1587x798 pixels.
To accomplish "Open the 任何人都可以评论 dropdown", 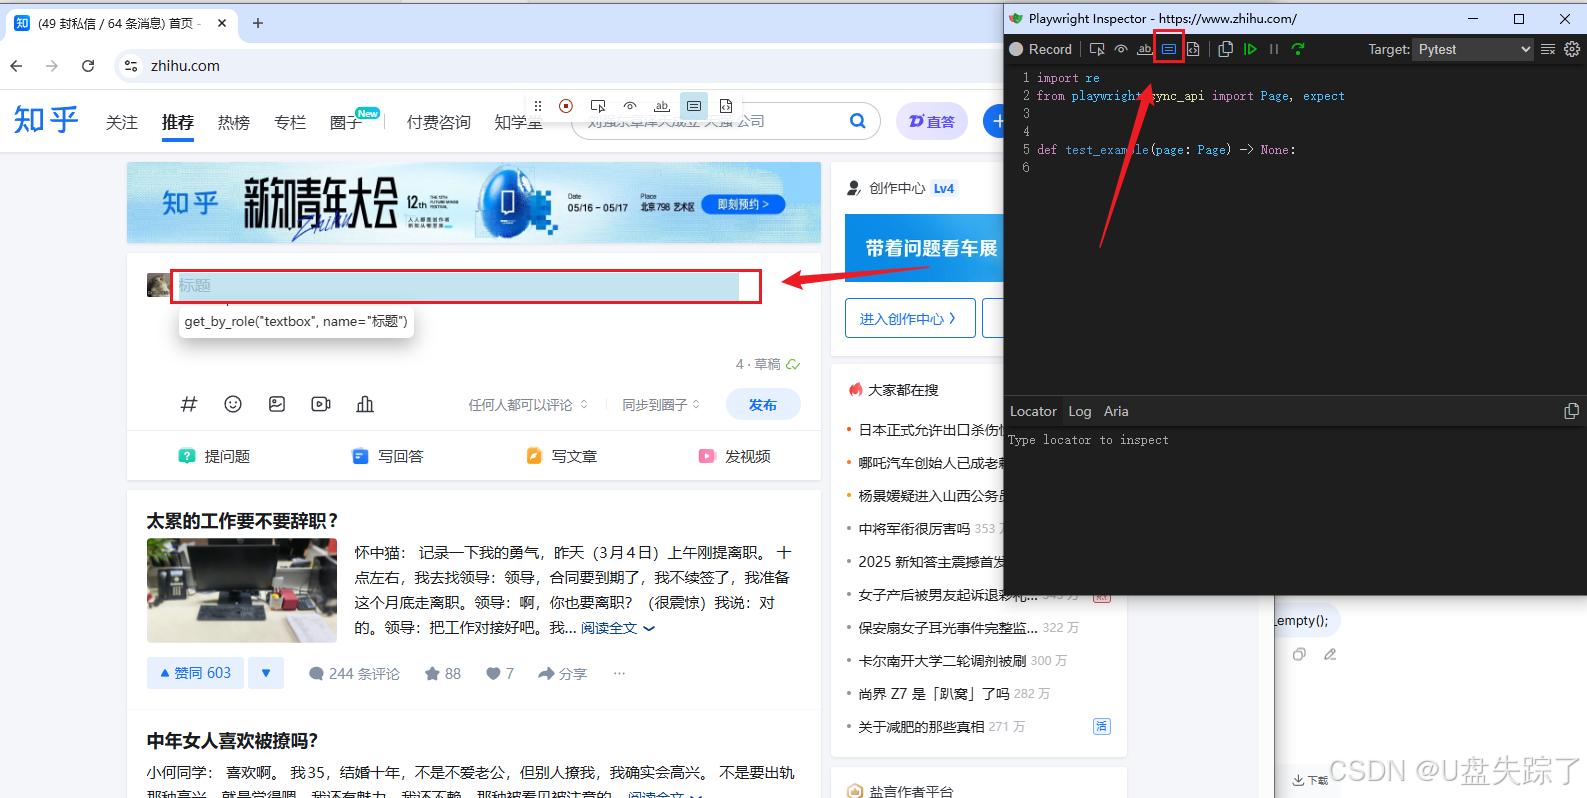I will 528,405.
